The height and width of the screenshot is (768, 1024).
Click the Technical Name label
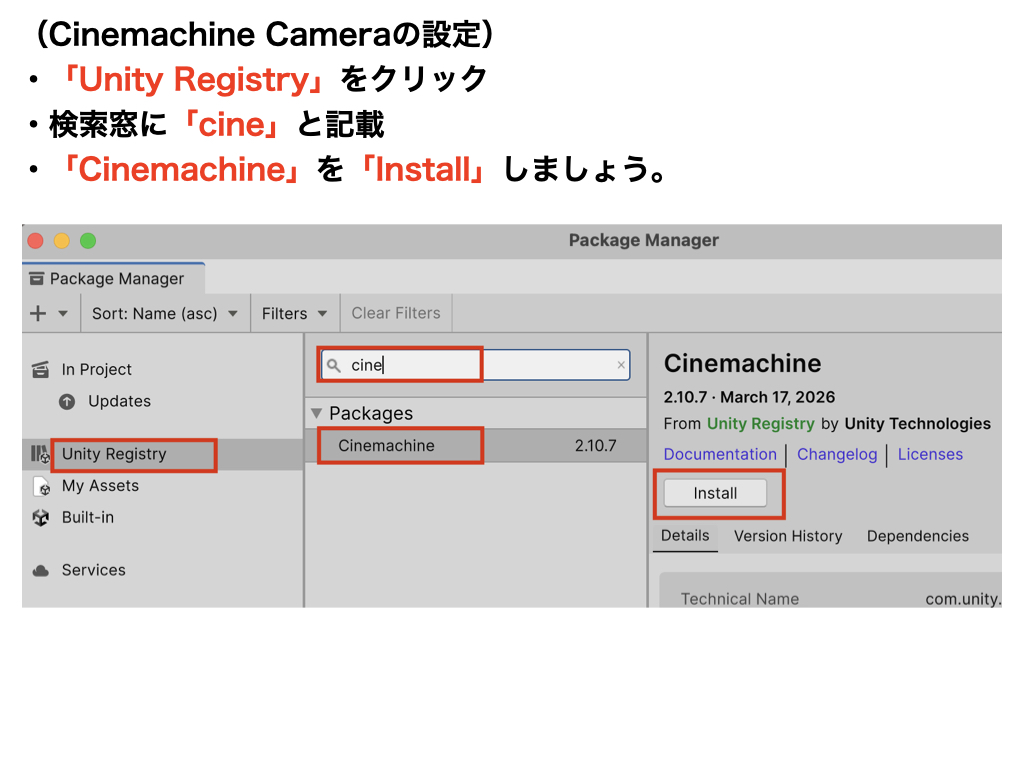[x=740, y=599]
